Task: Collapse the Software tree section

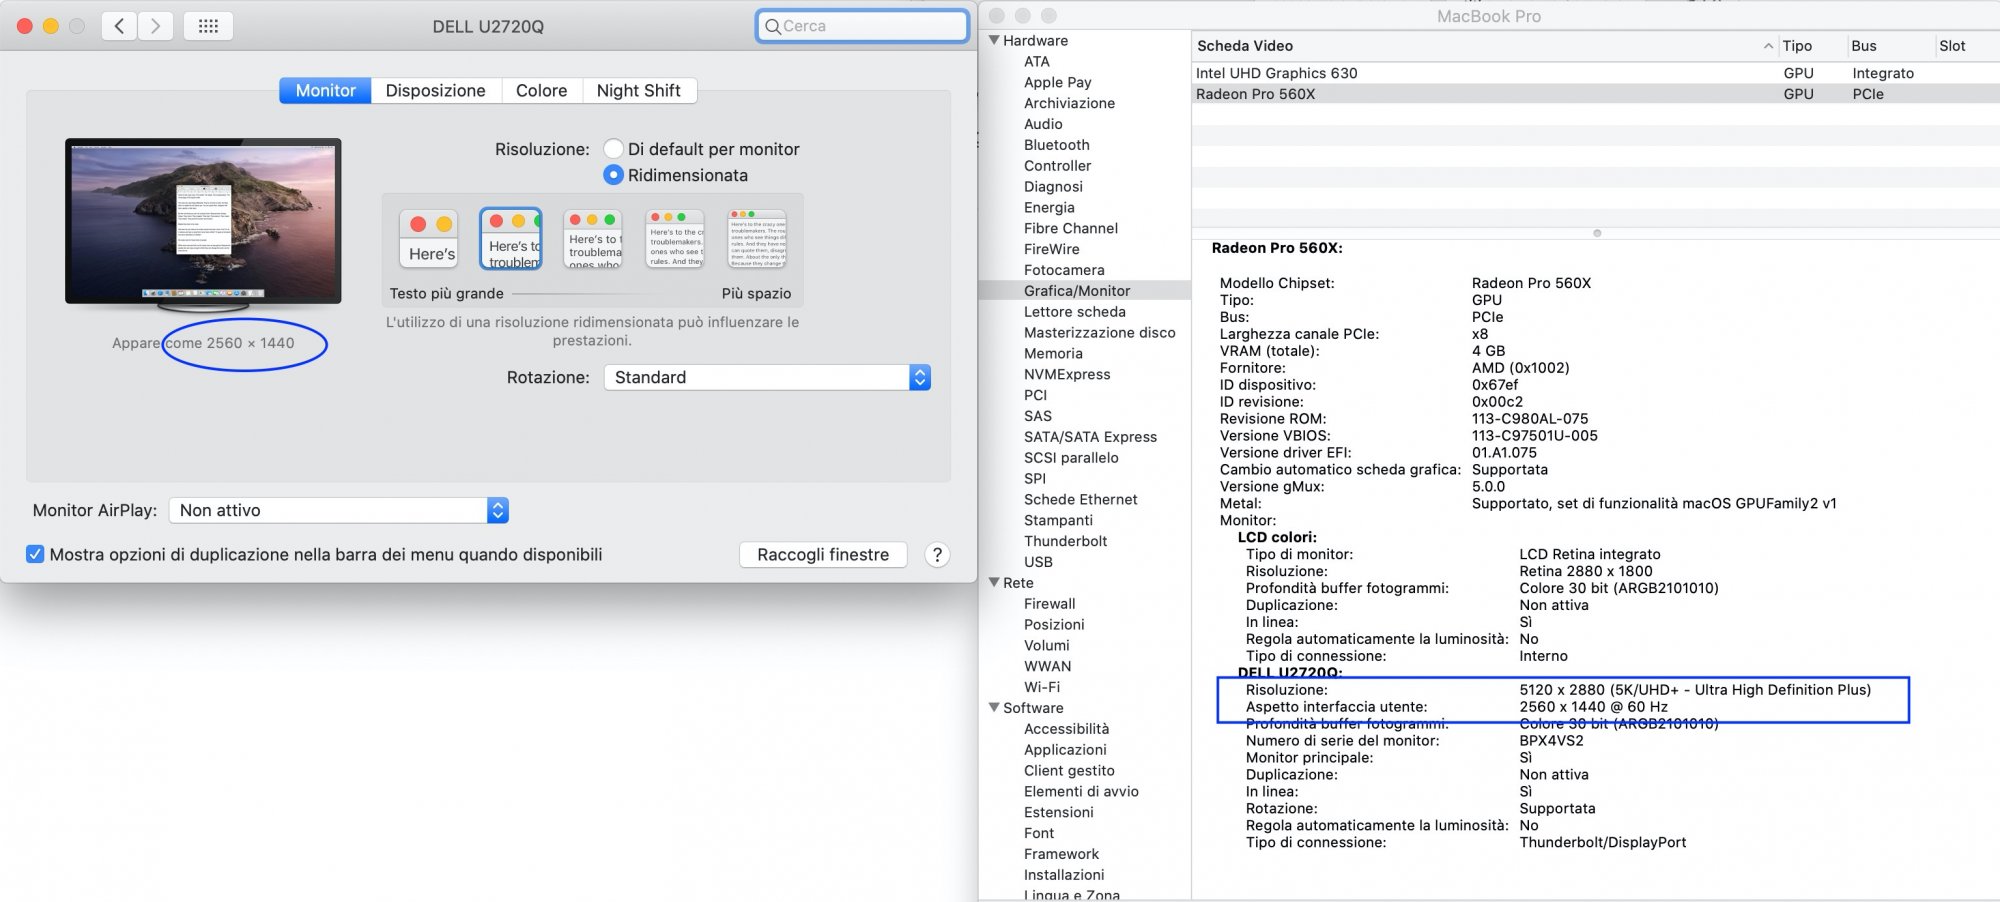Action: pos(994,708)
